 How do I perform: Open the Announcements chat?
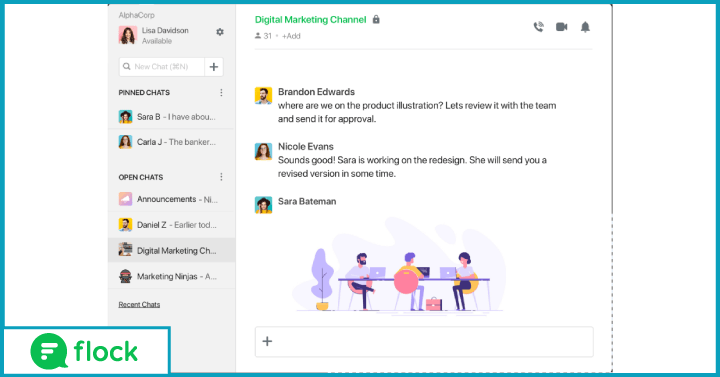[171, 199]
